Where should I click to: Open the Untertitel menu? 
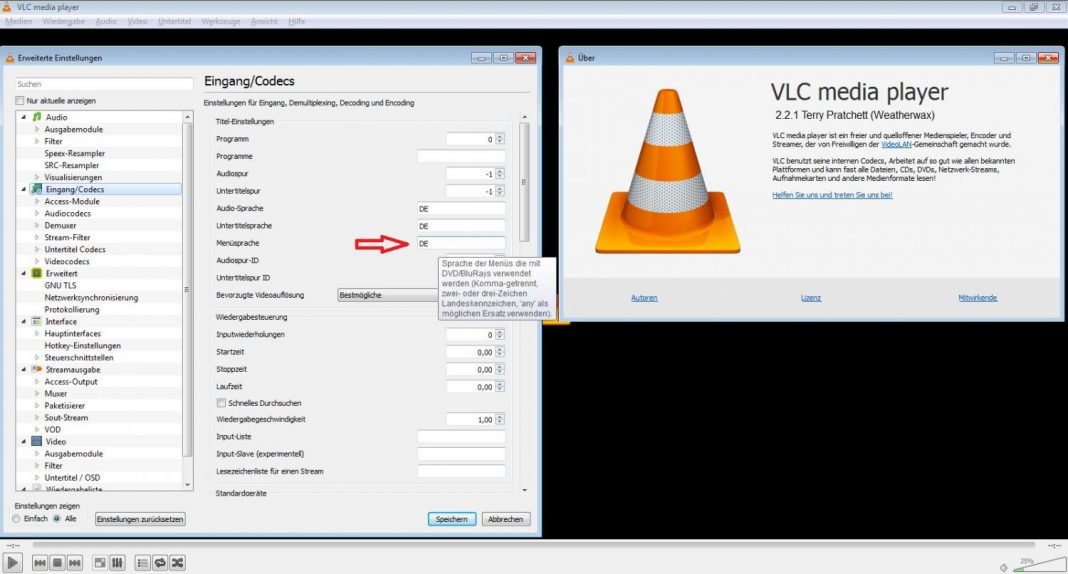click(x=175, y=21)
